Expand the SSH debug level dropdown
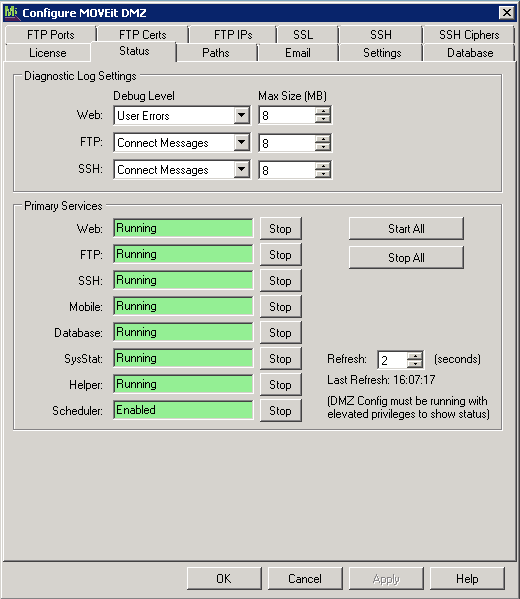The height and width of the screenshot is (599, 520). pyautogui.click(x=241, y=169)
